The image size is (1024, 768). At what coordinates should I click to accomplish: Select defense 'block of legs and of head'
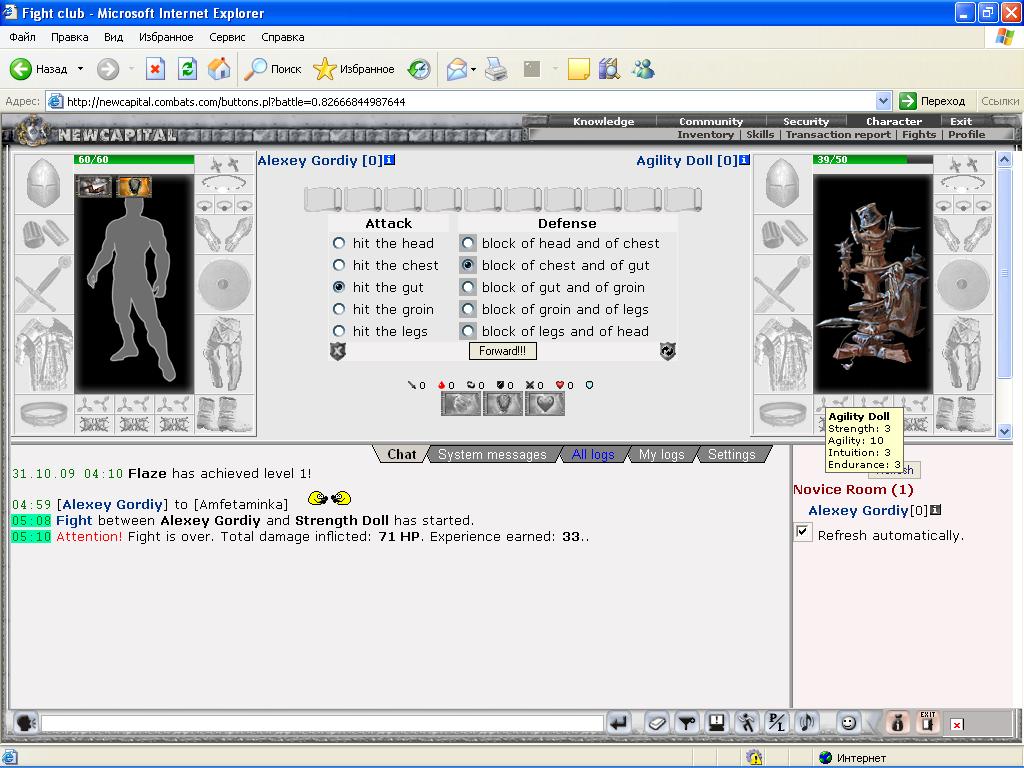coord(468,331)
